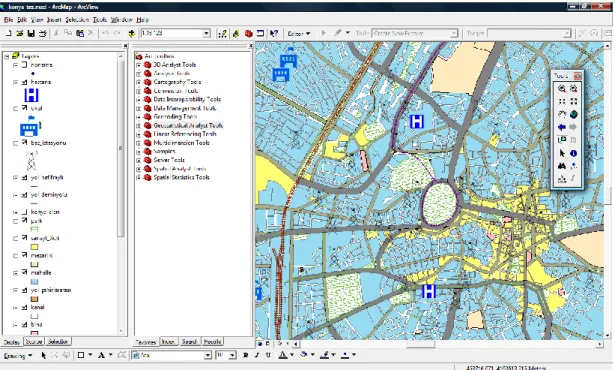Open the Editor toolbar icon beside the scale box
Image resolution: width=615 pixels, height=370 pixels.
(222, 34)
